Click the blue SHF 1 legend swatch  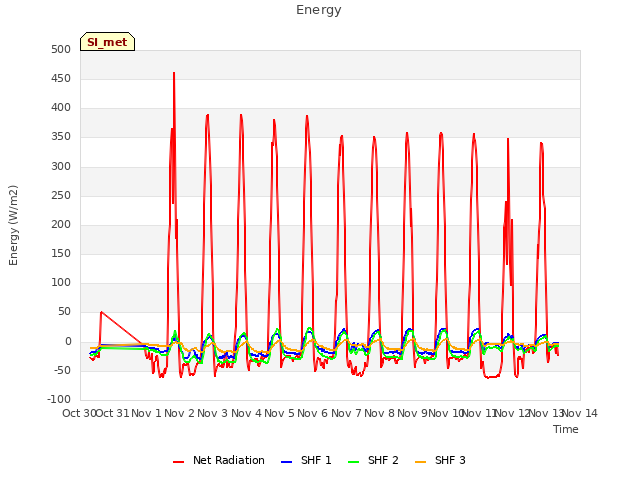(x=287, y=462)
